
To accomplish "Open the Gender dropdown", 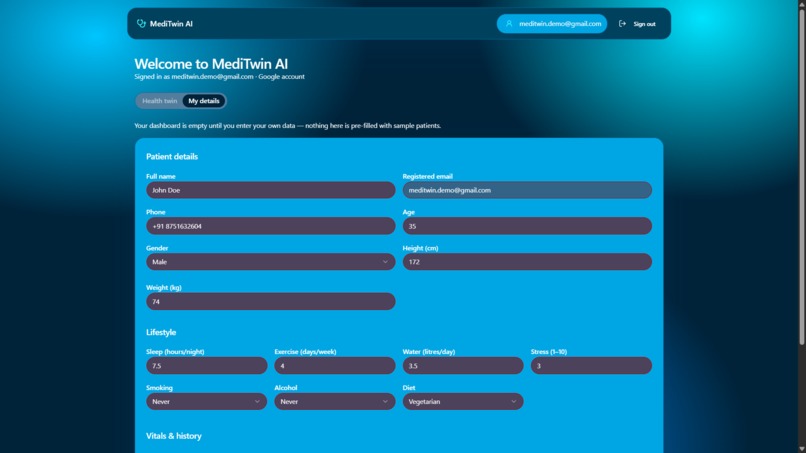I will pyautogui.click(x=270, y=262).
